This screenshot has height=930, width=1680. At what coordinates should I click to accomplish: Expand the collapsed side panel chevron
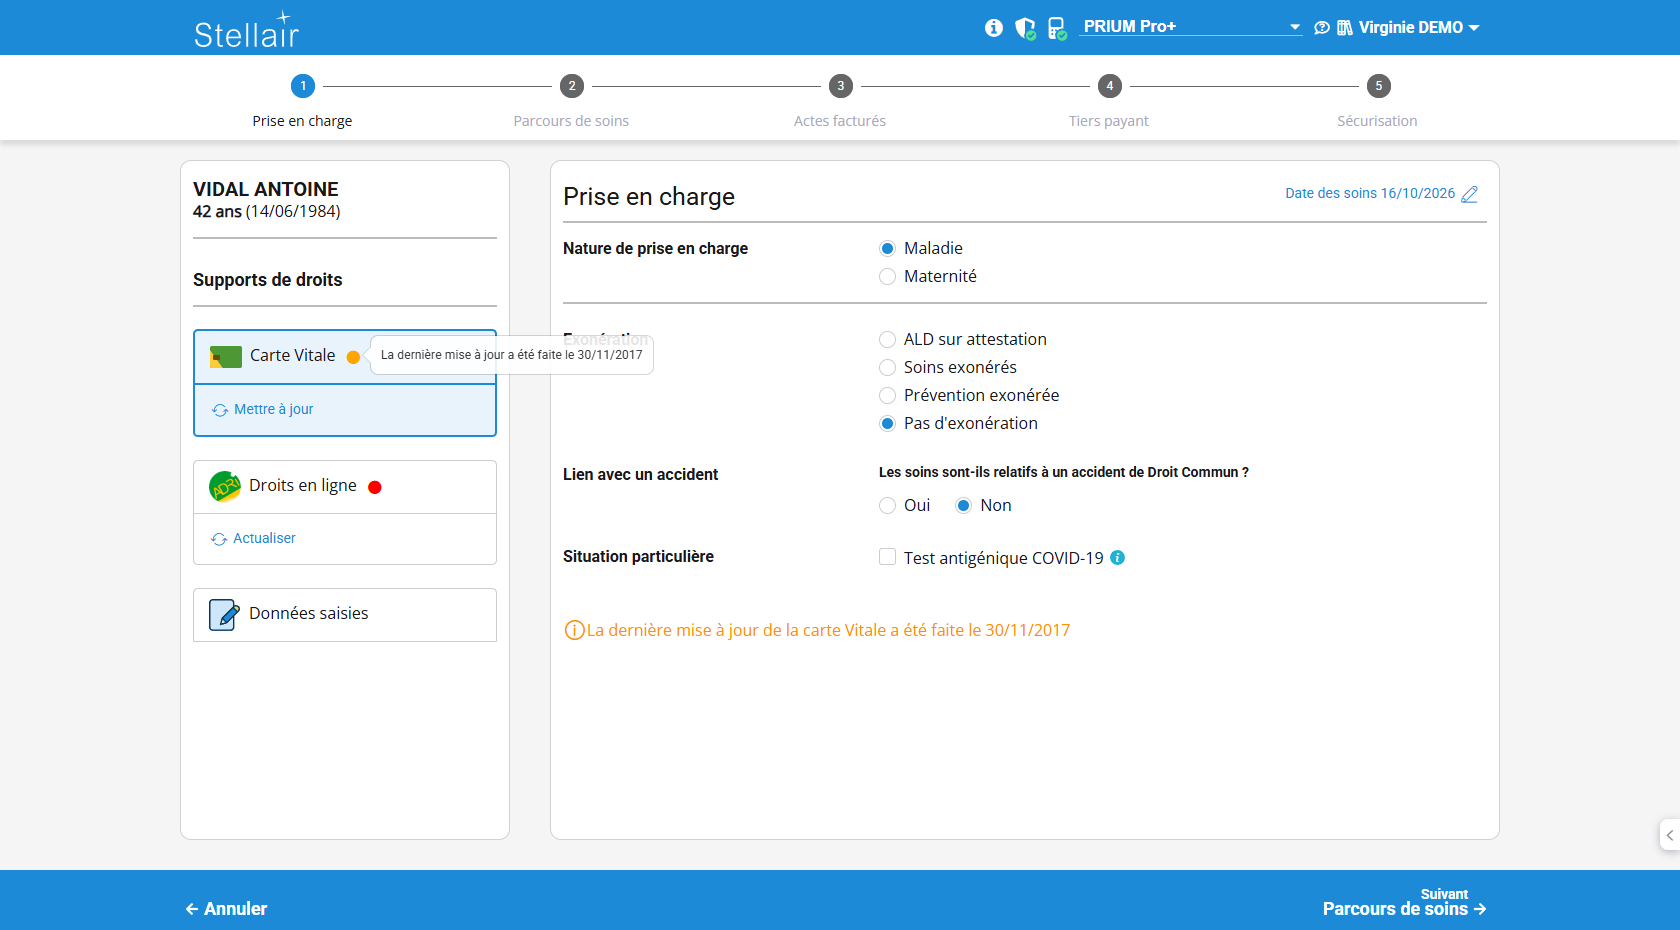click(x=1669, y=835)
